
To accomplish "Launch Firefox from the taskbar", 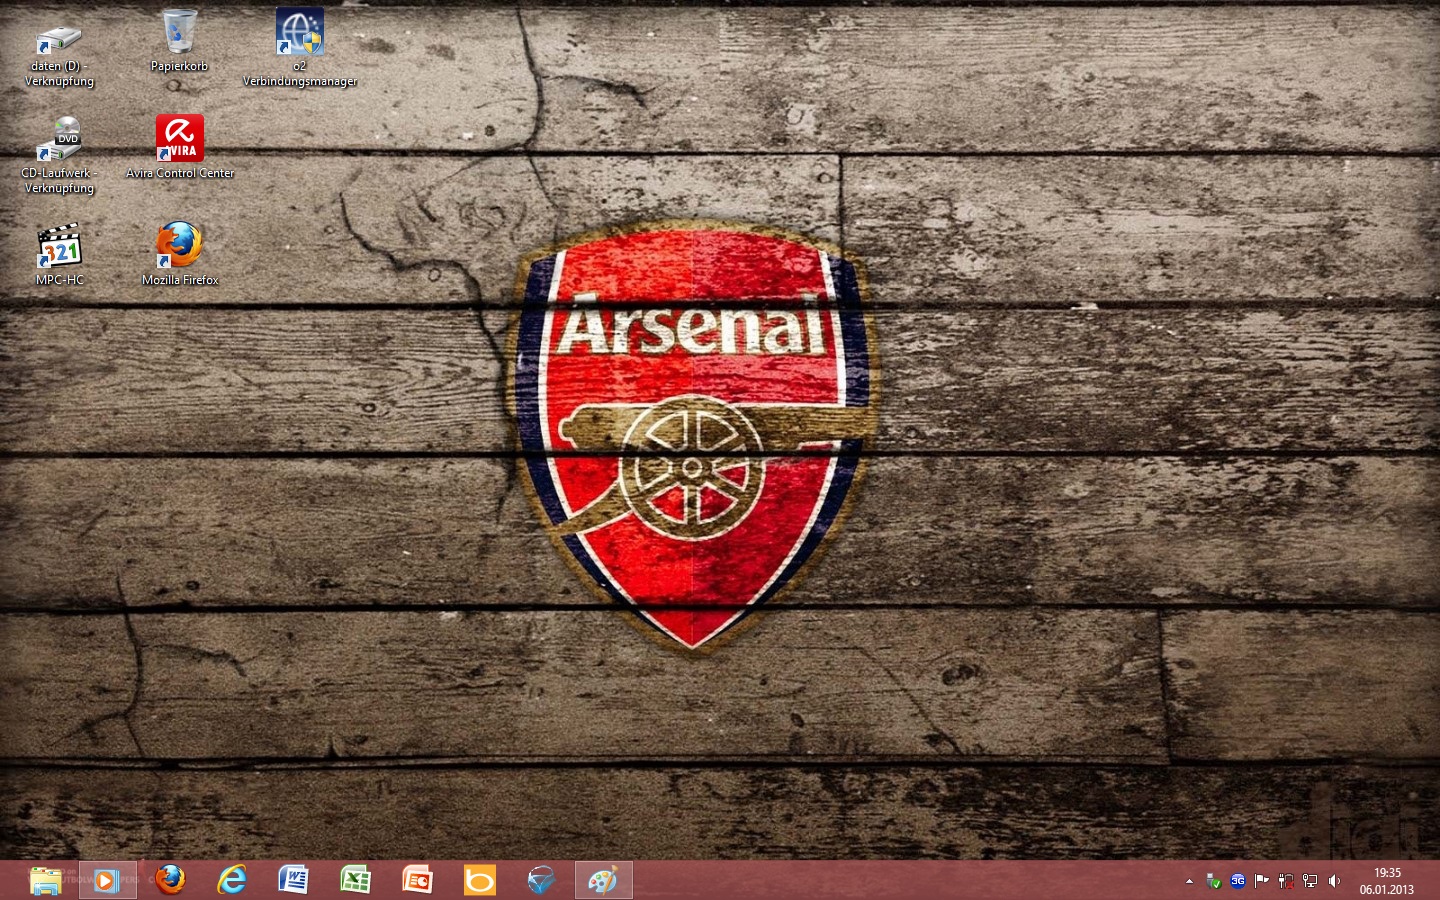I will pos(170,880).
